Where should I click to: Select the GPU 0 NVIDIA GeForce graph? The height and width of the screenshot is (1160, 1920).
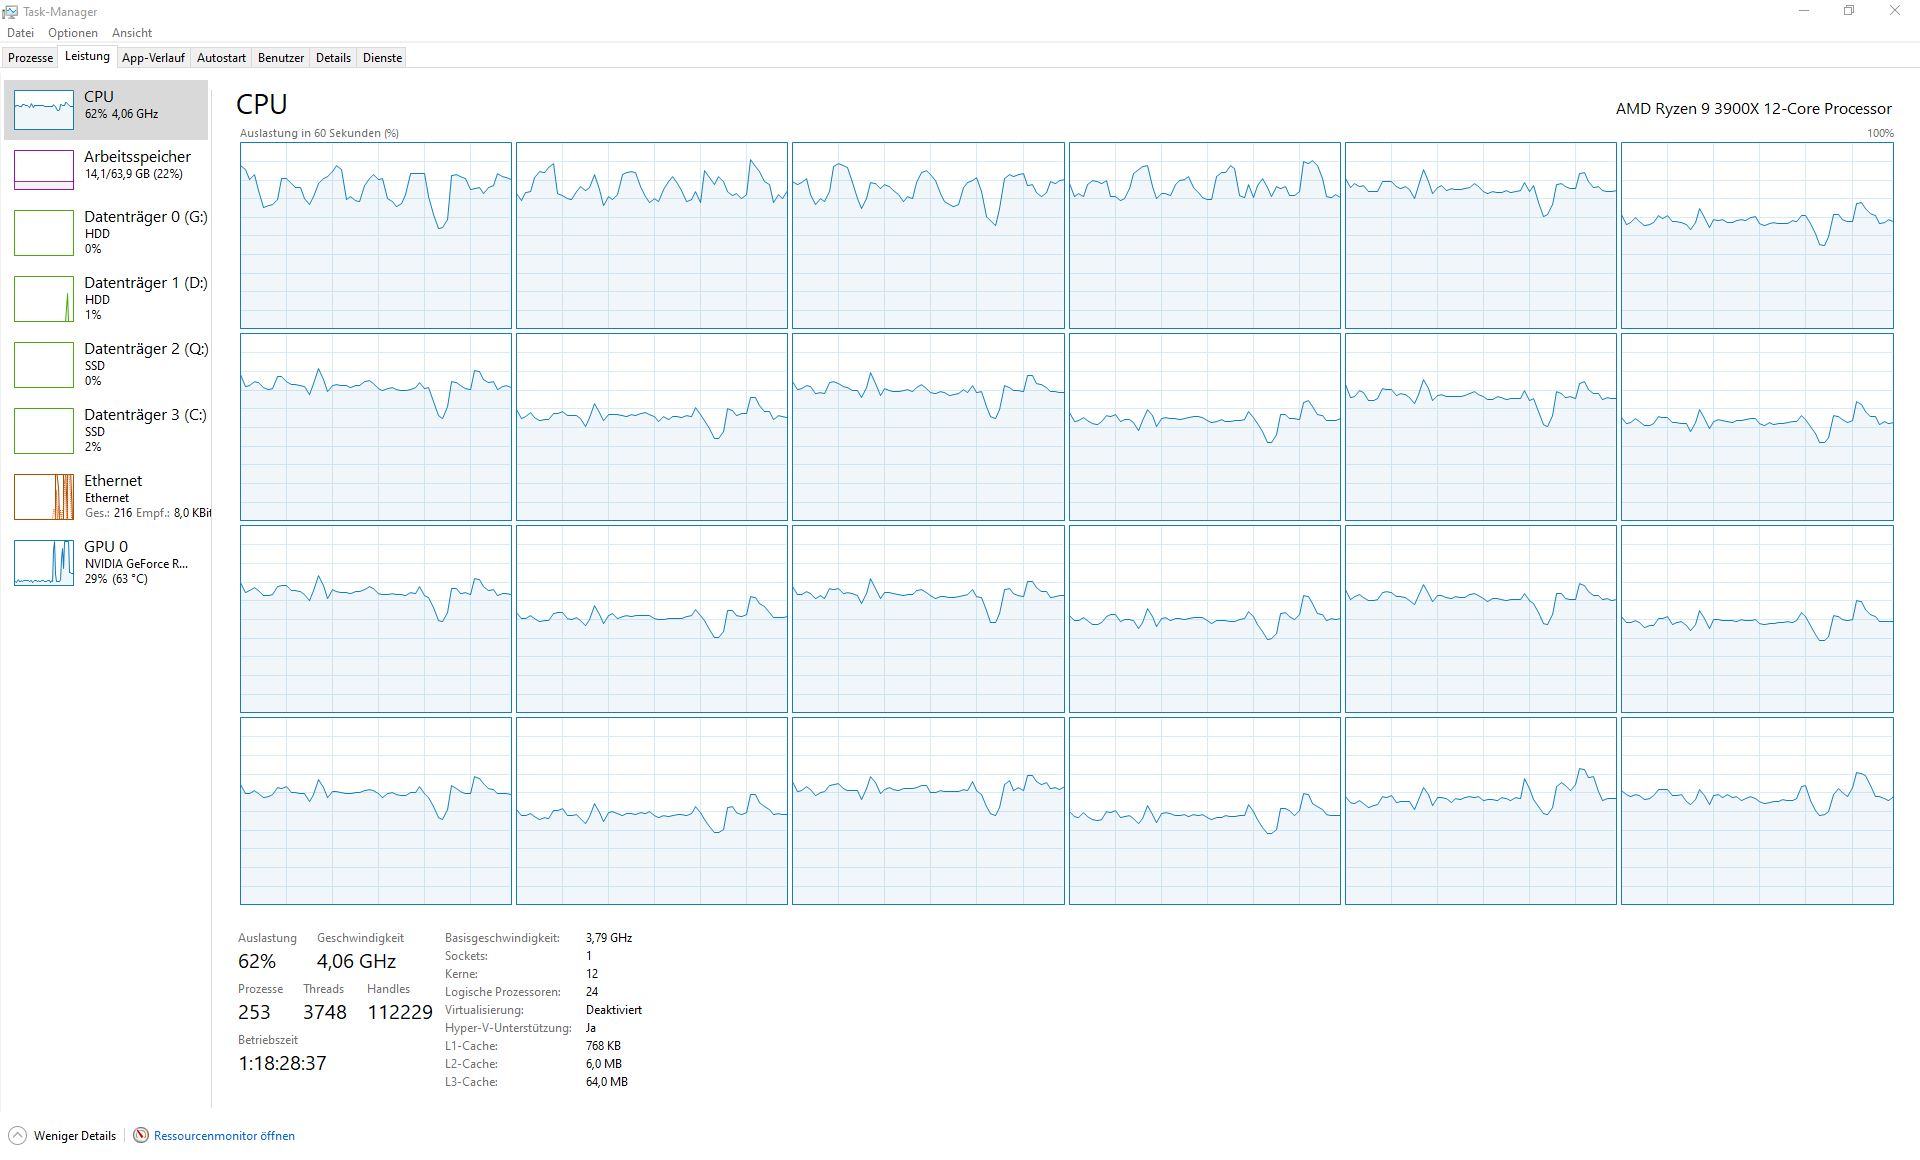tap(44, 562)
